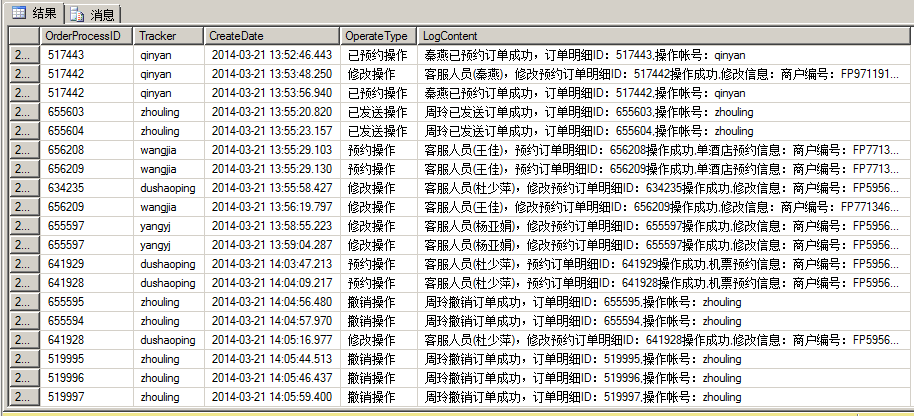Click LogContent 周玲已发送订单成功 for ID 655603
The width and height of the screenshot is (914, 416).
tap(665, 112)
